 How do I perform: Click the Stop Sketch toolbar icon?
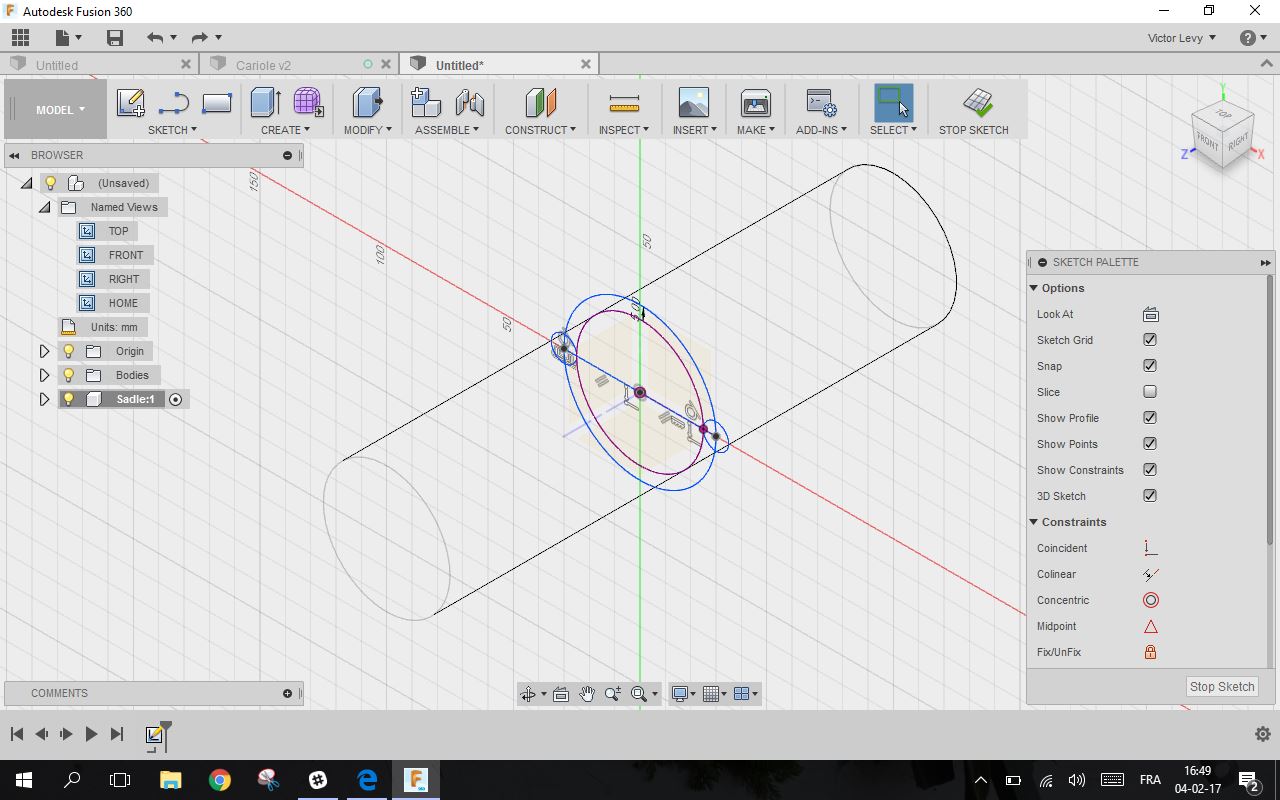976,103
